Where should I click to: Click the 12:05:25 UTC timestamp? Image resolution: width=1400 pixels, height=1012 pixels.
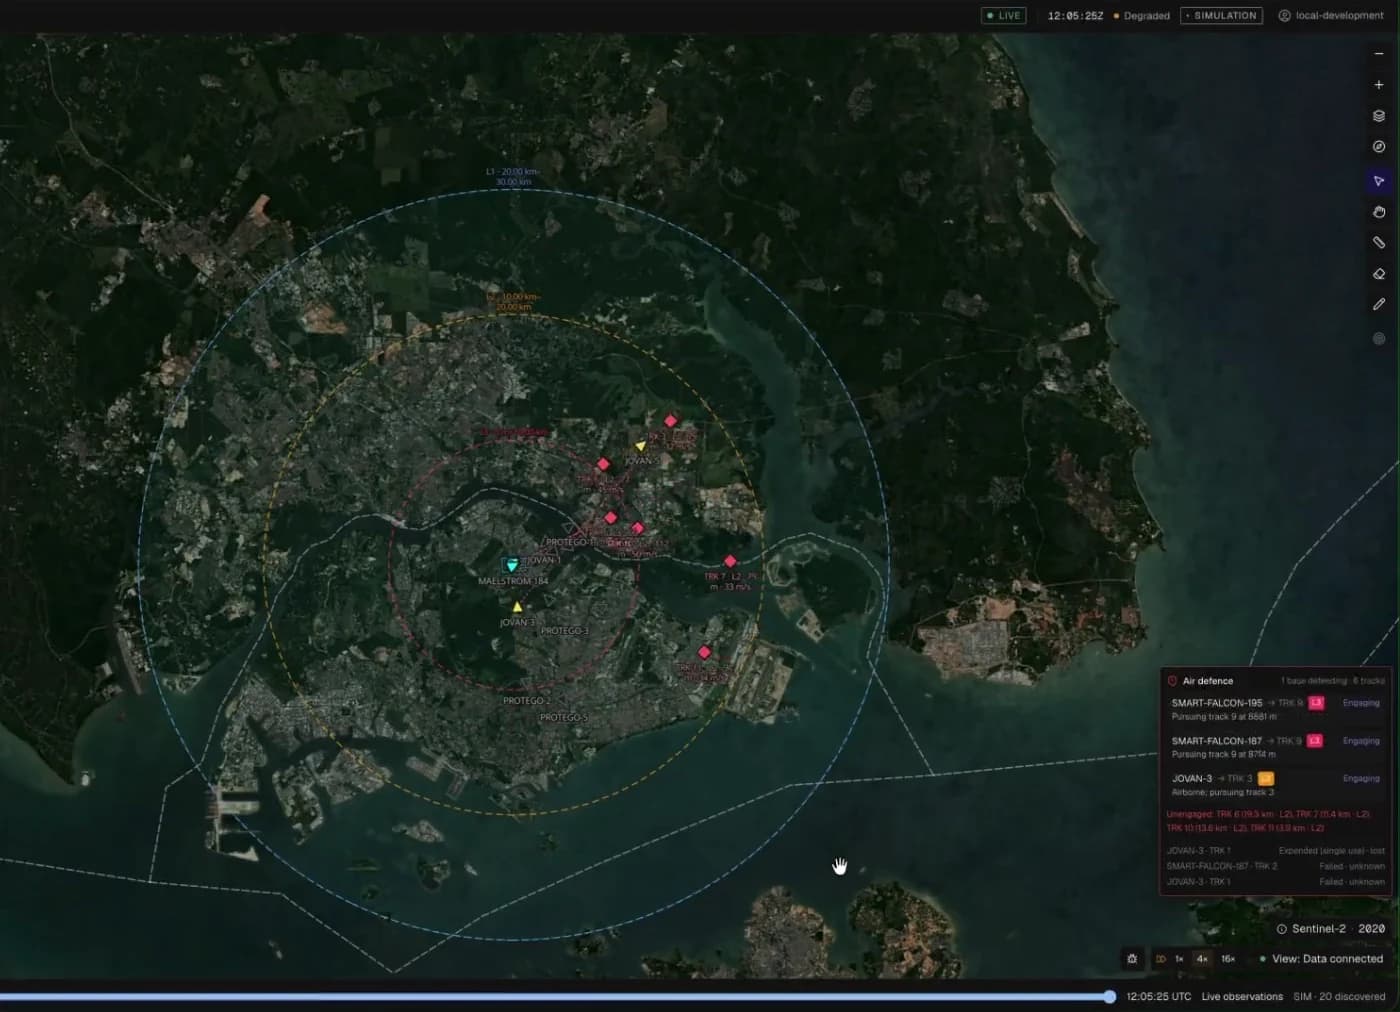pyautogui.click(x=1158, y=997)
